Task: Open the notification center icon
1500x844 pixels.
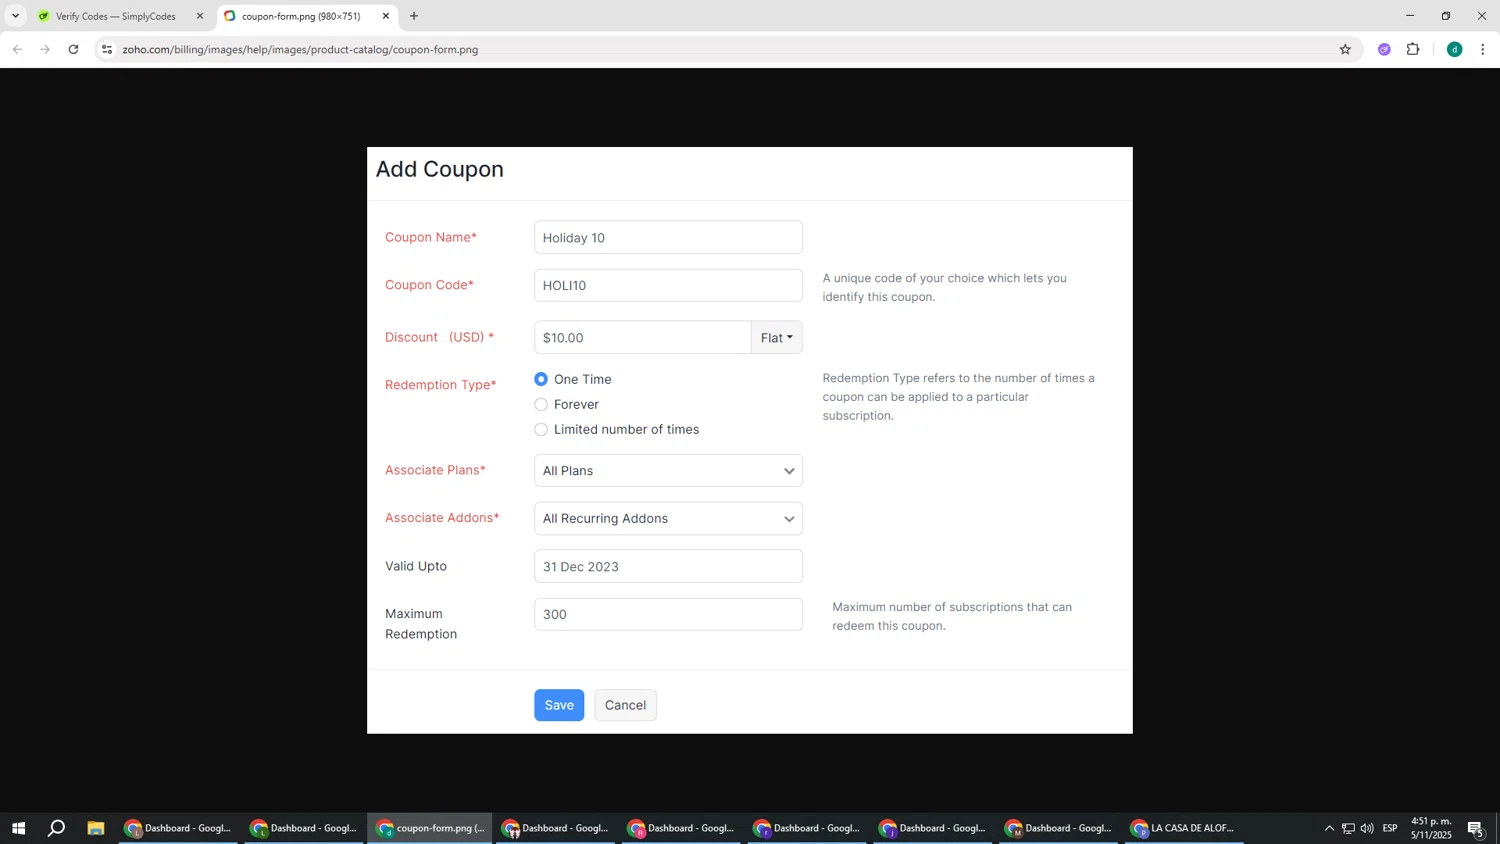Action: pos(1476,828)
